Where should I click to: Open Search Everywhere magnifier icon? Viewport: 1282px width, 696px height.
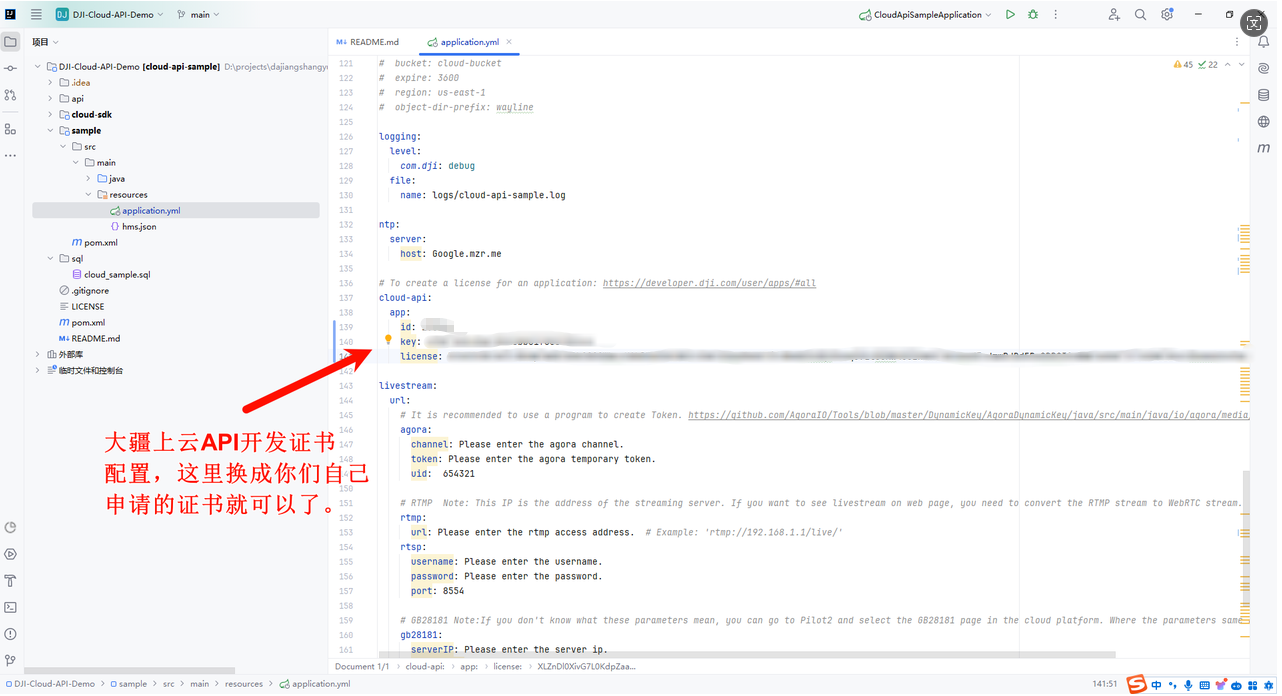click(x=1140, y=15)
